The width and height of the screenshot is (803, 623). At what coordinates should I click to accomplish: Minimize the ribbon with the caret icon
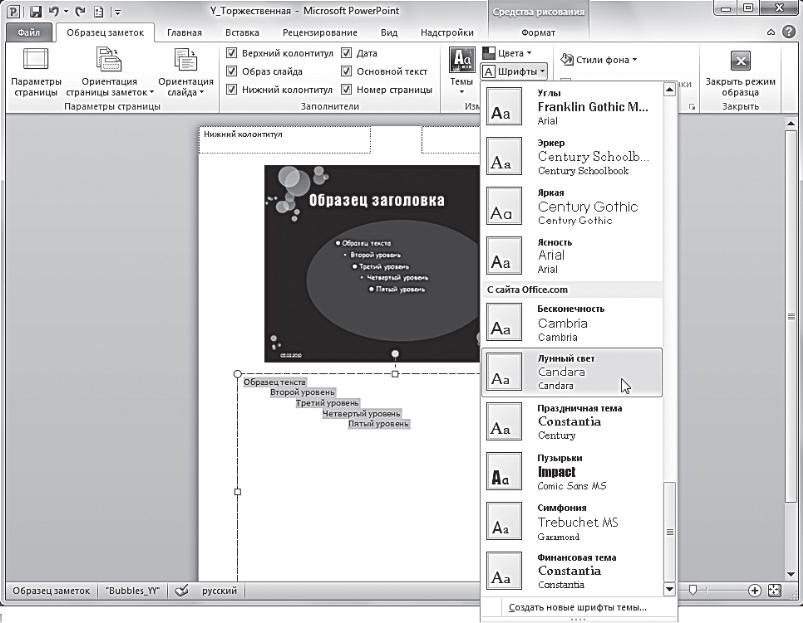tap(771, 32)
